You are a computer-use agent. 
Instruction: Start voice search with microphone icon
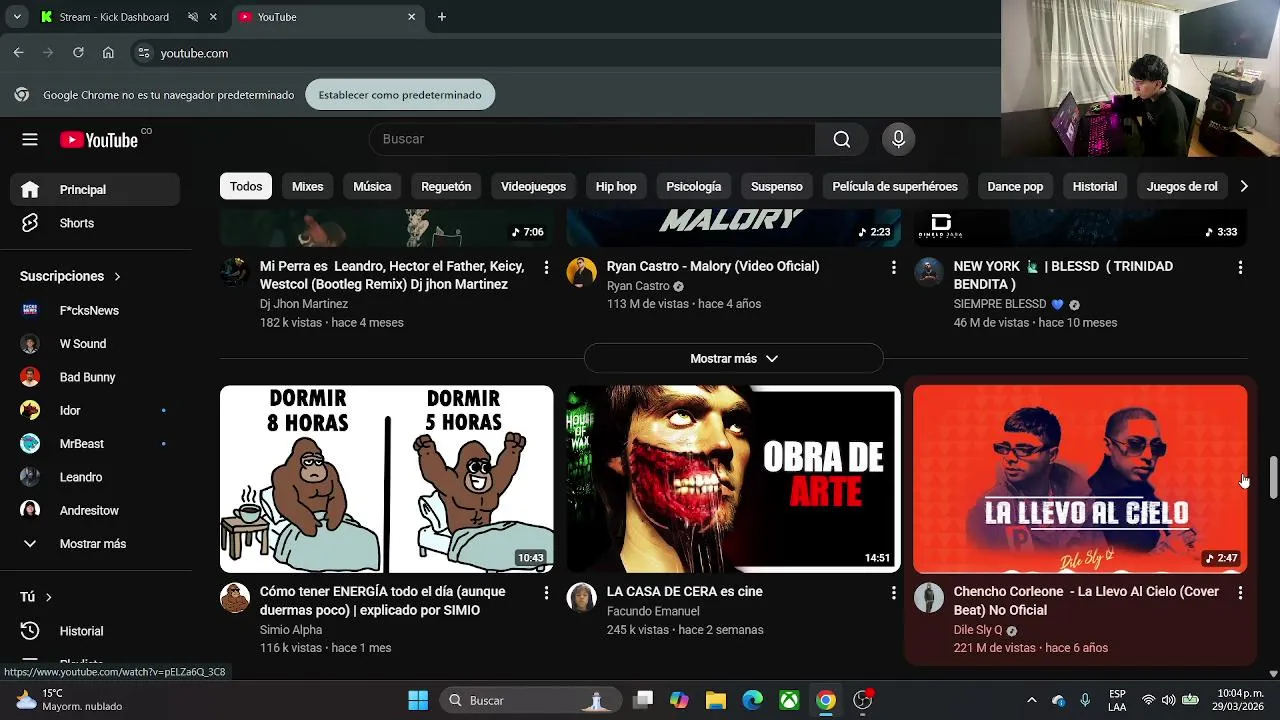tap(898, 139)
